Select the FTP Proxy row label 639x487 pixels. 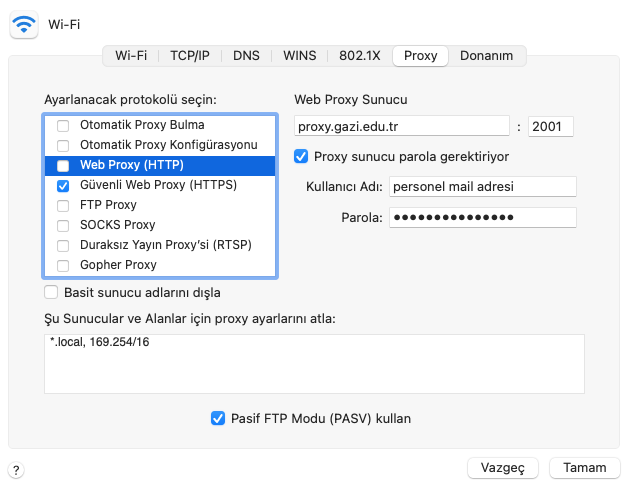click(x=108, y=205)
